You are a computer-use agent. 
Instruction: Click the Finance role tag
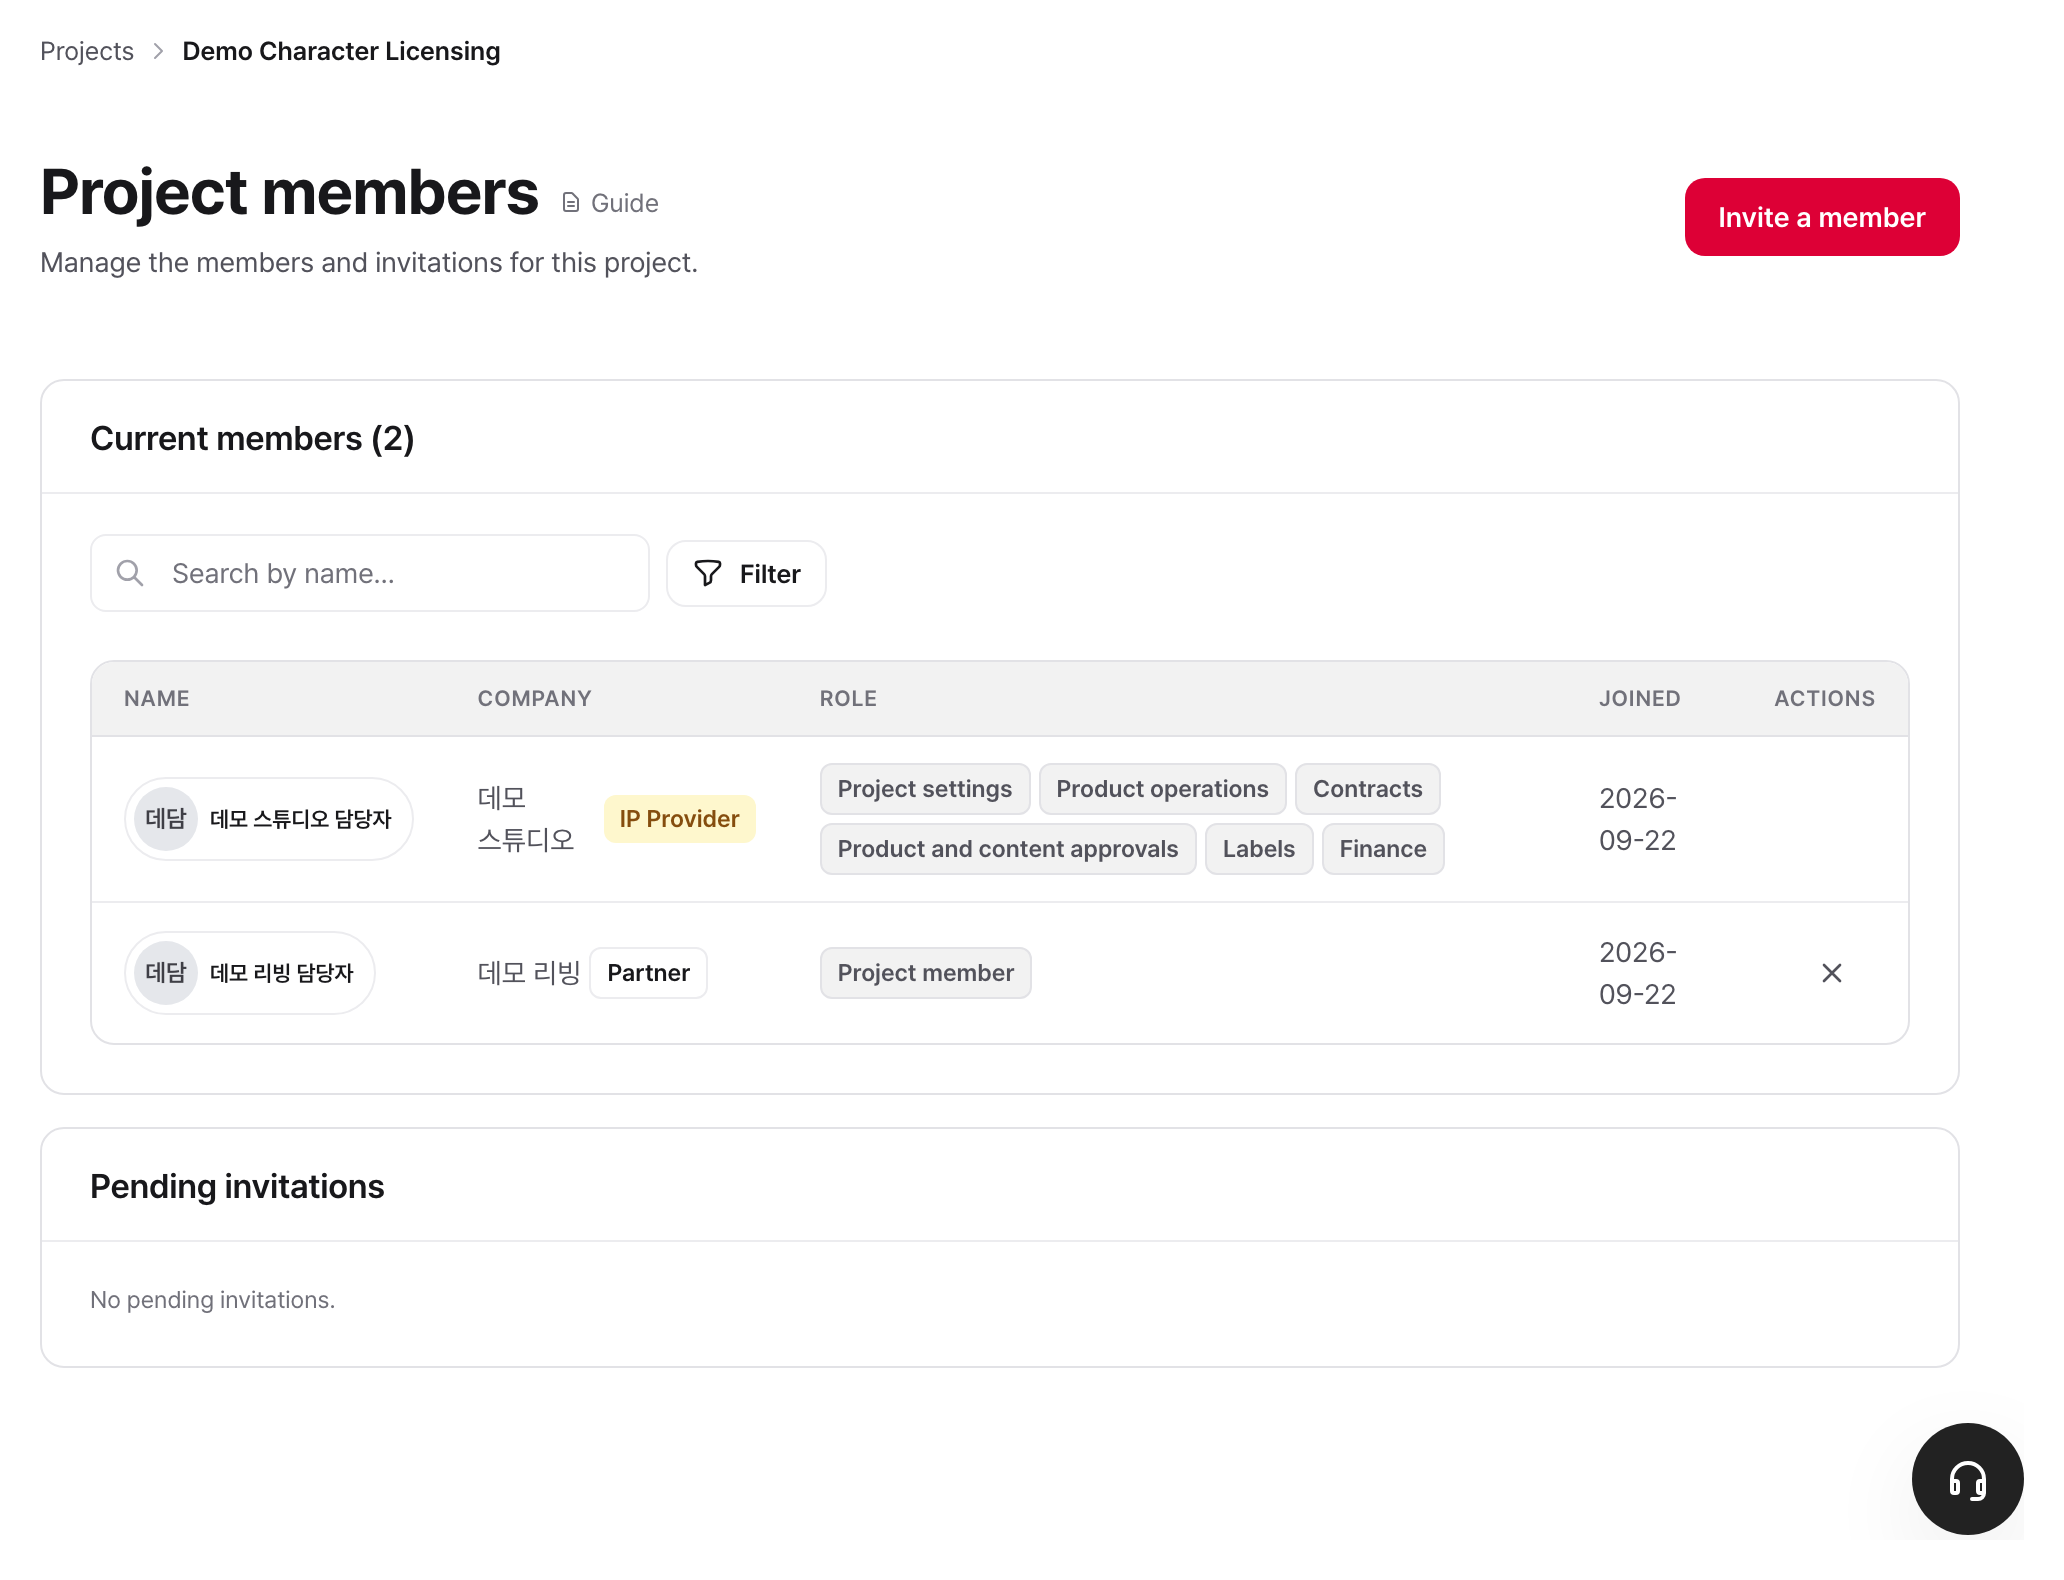click(x=1383, y=849)
